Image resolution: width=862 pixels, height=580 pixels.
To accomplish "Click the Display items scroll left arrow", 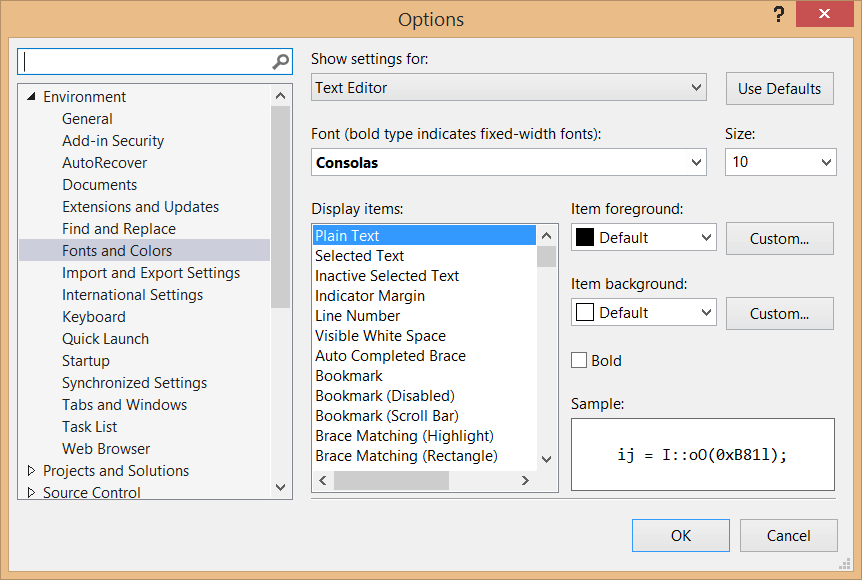I will 323,480.
